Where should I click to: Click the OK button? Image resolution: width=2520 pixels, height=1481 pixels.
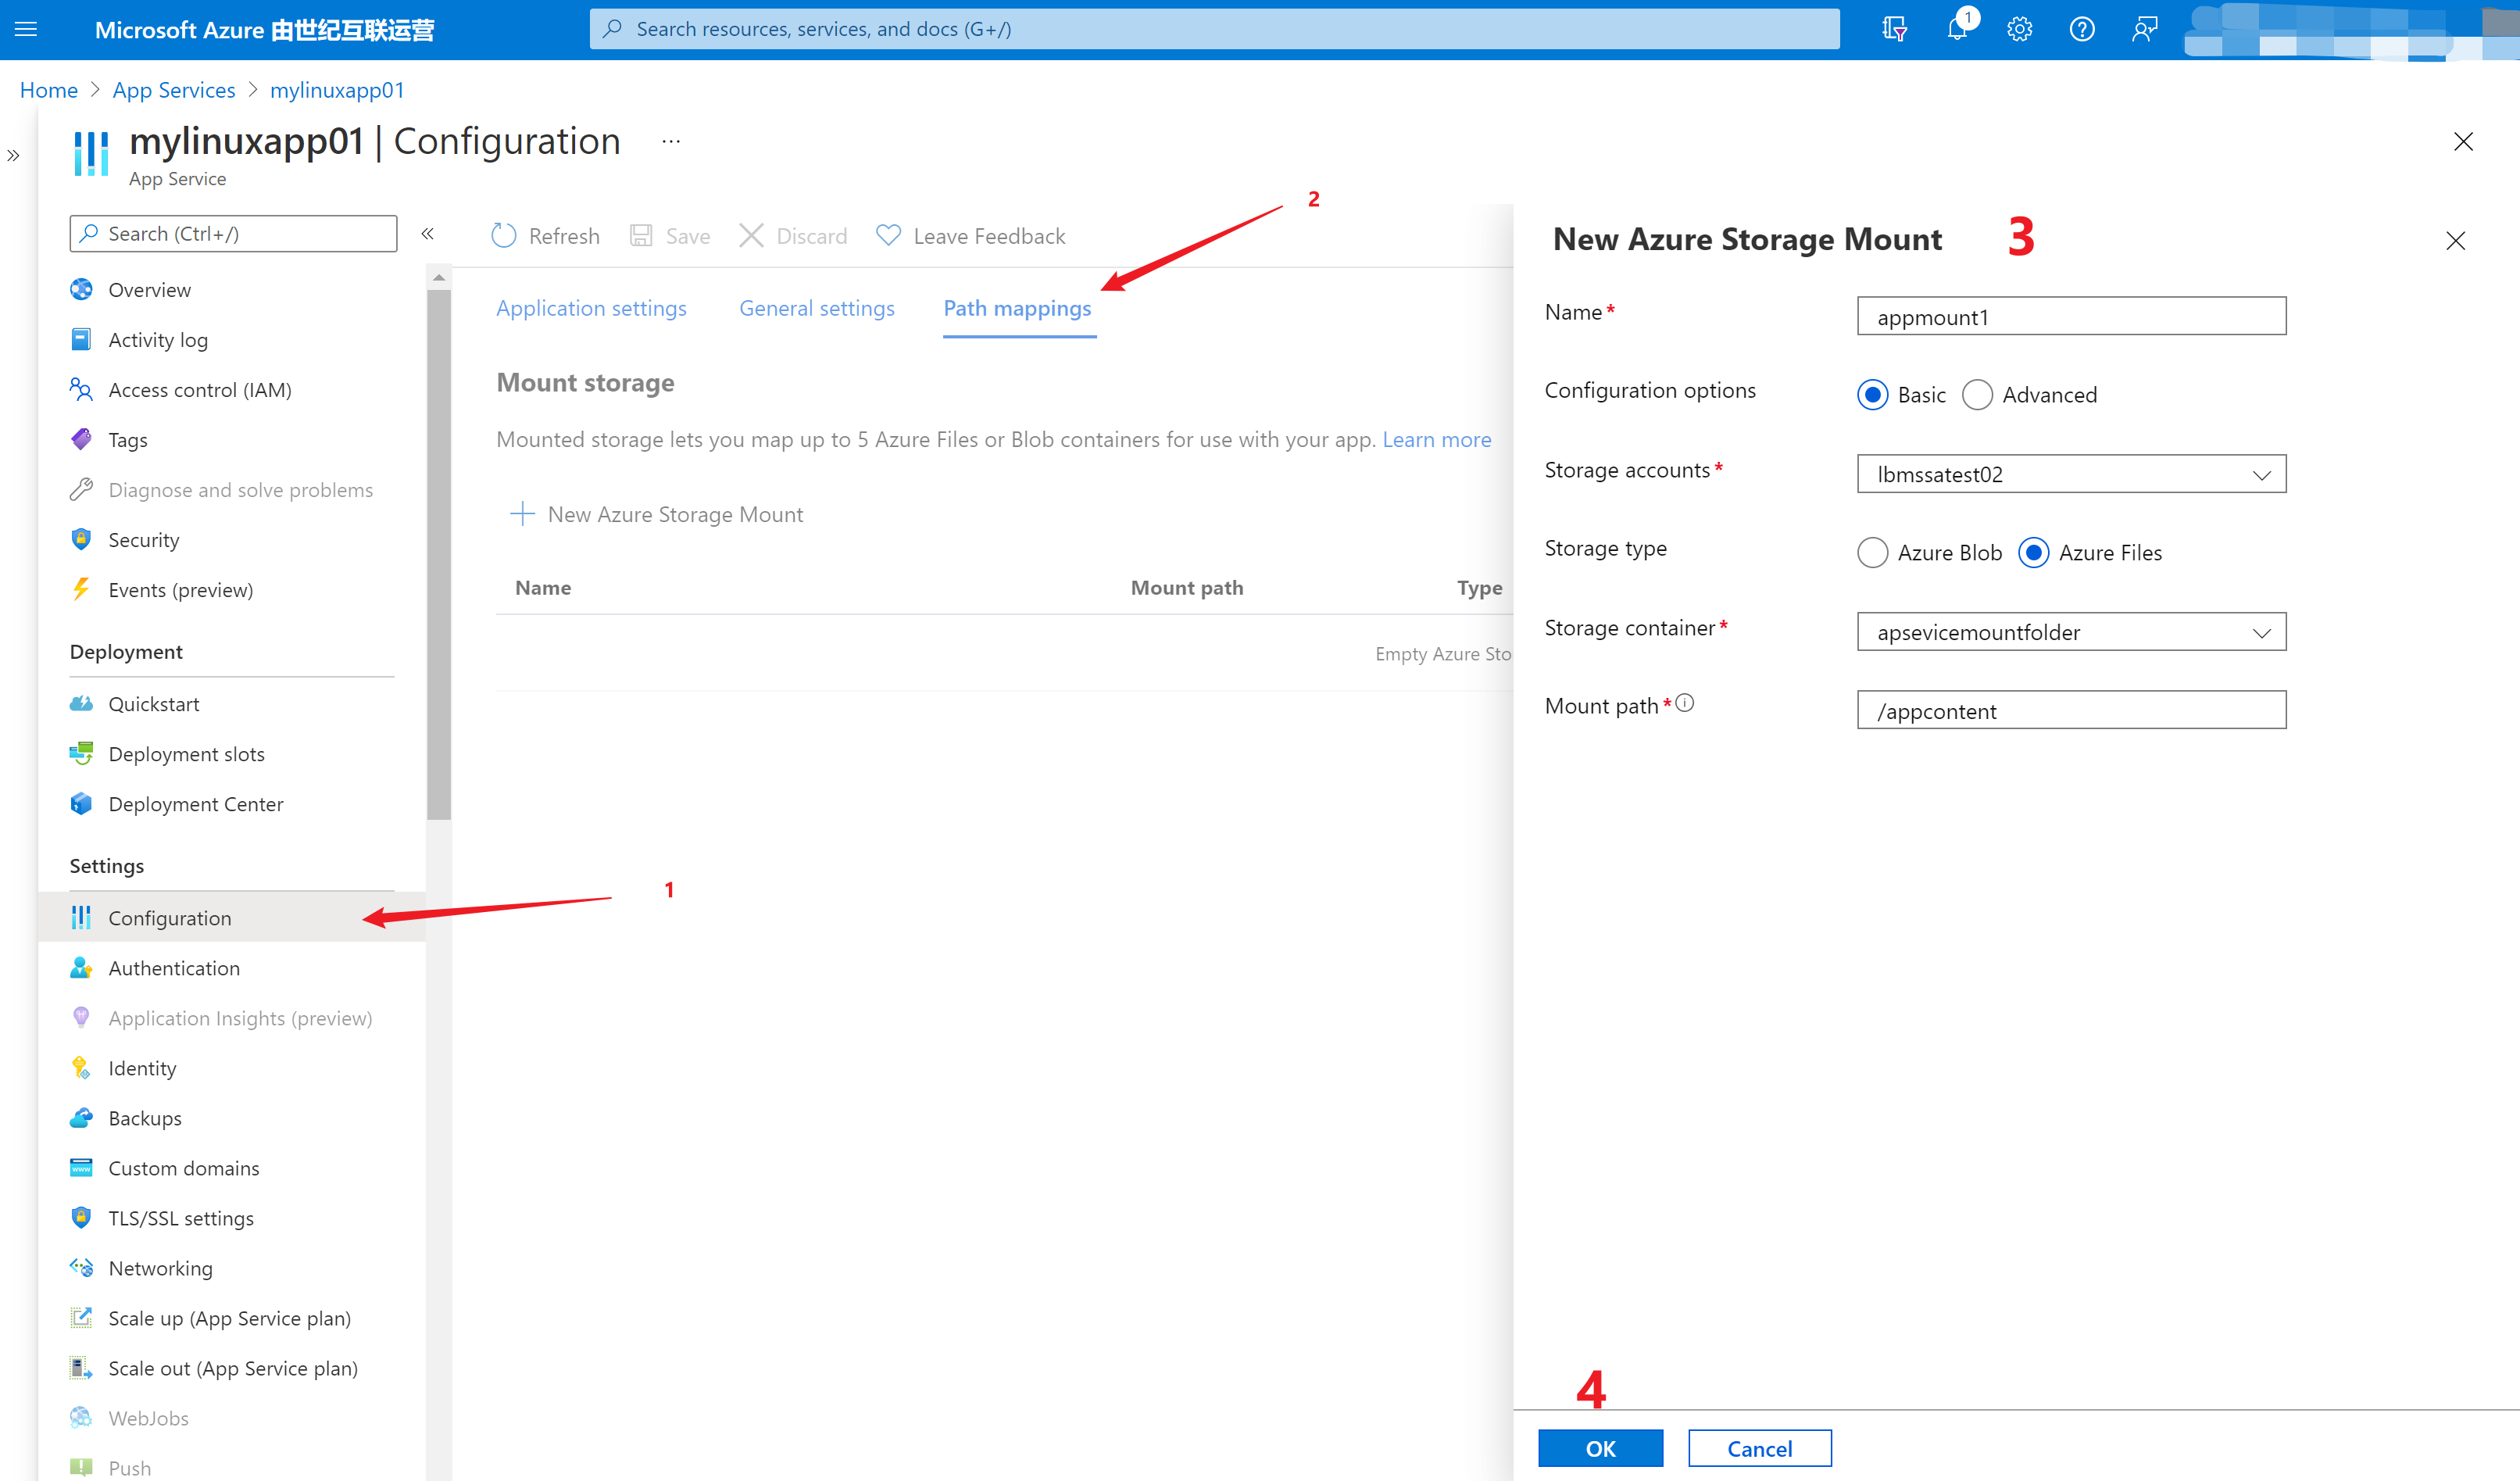(1600, 1448)
